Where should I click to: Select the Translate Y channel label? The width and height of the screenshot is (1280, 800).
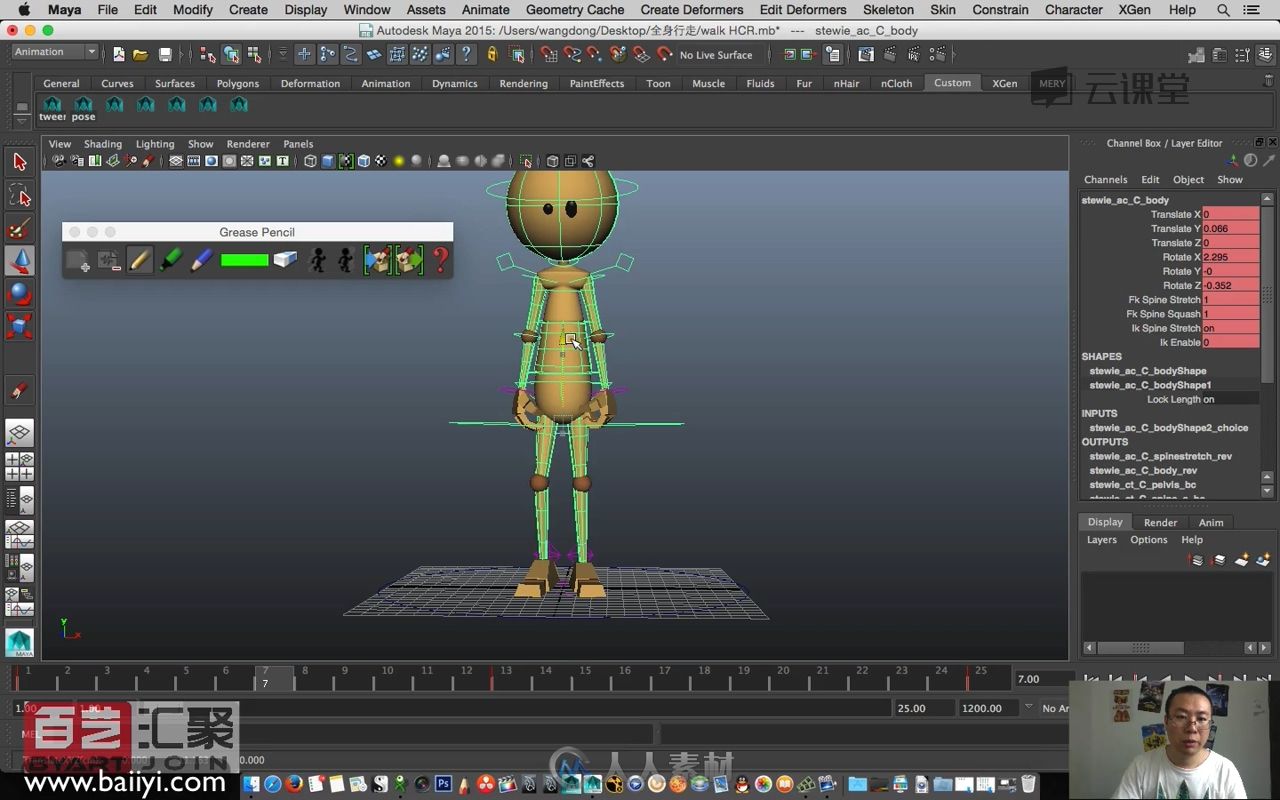[1175, 229]
